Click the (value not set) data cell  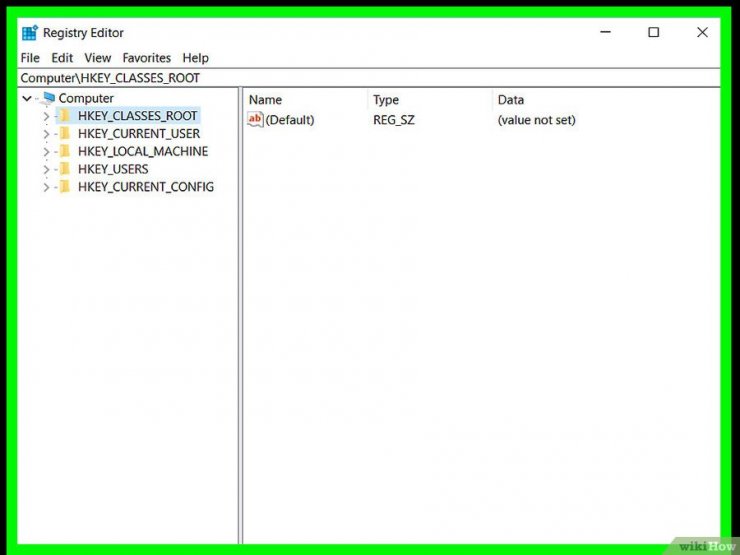tap(537, 120)
